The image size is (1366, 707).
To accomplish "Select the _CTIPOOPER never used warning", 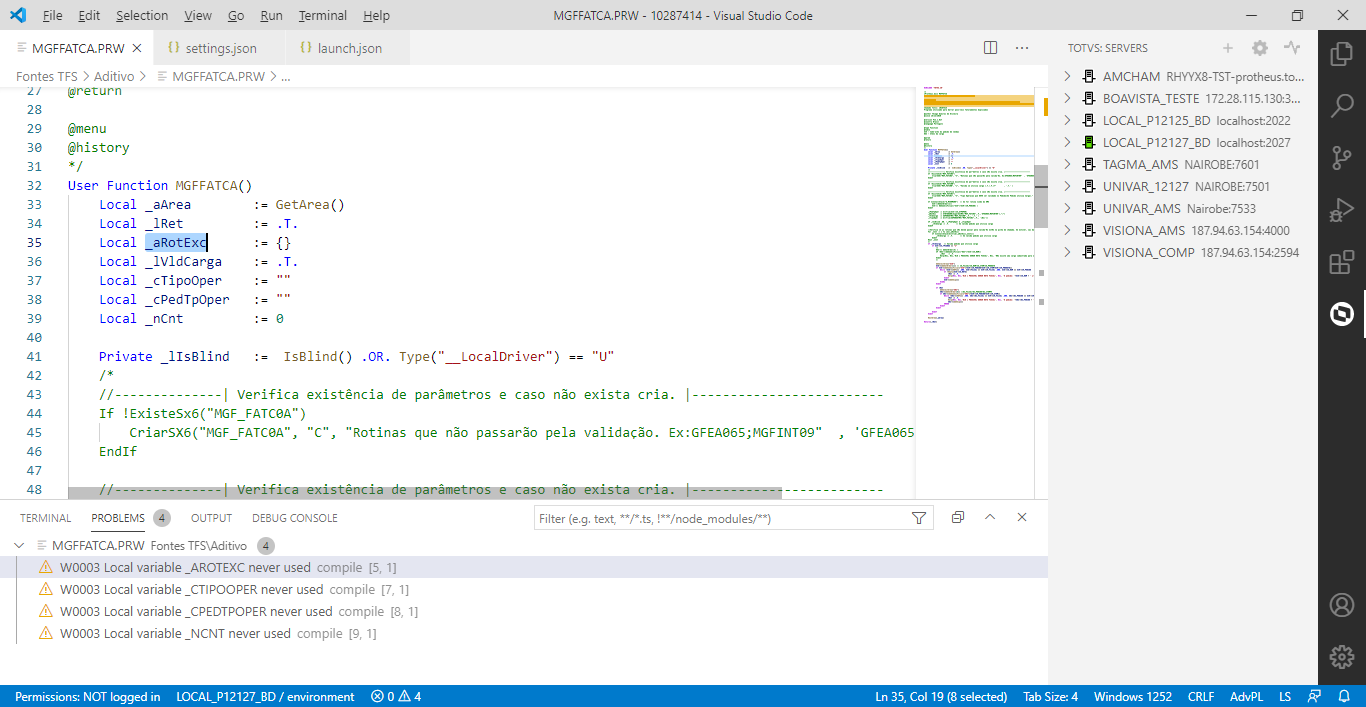I will click(524, 589).
